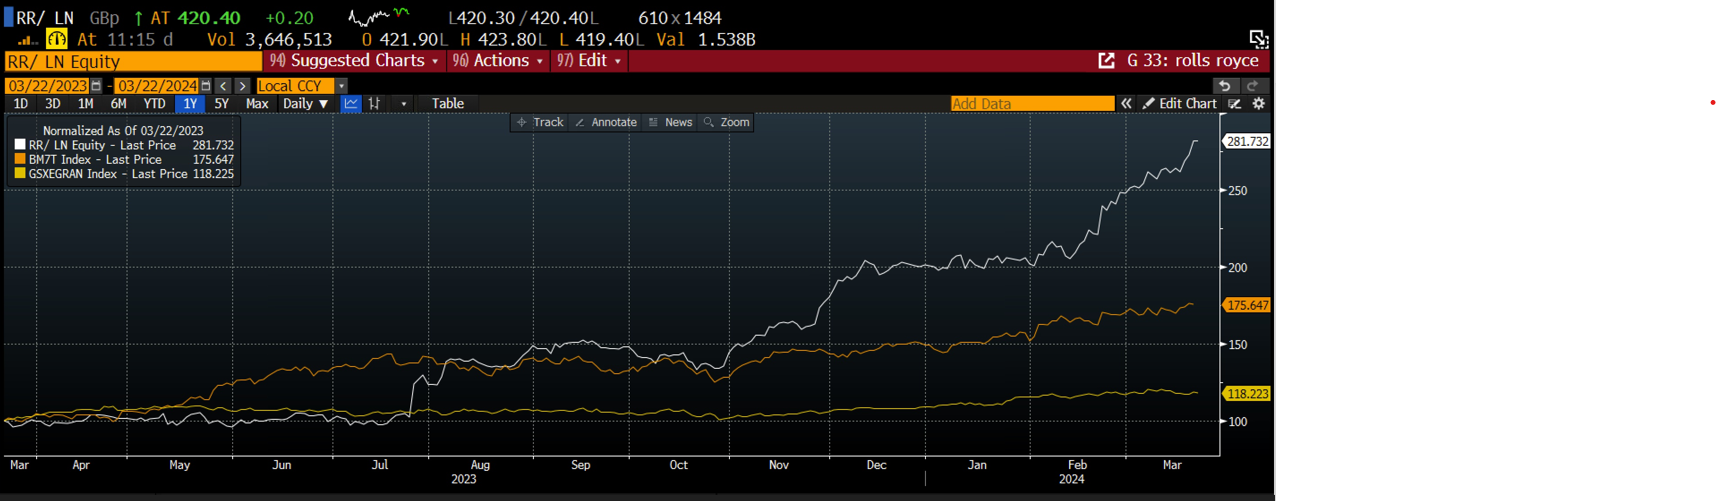Toggle the Track crosshair mode
Screen dimensions: 1717x501
540,122
